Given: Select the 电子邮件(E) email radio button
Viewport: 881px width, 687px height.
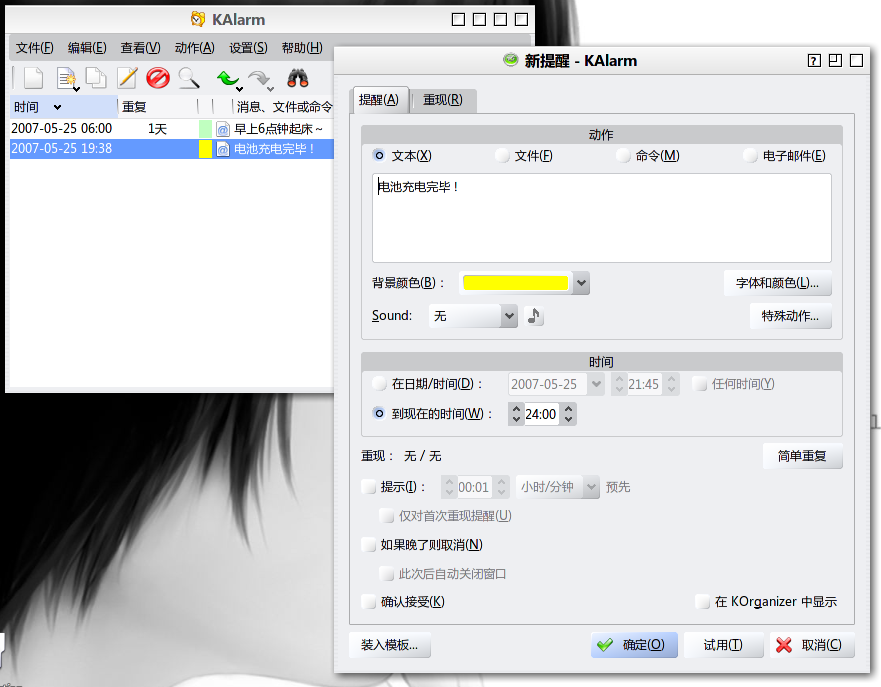Looking at the screenshot, I should (750, 155).
